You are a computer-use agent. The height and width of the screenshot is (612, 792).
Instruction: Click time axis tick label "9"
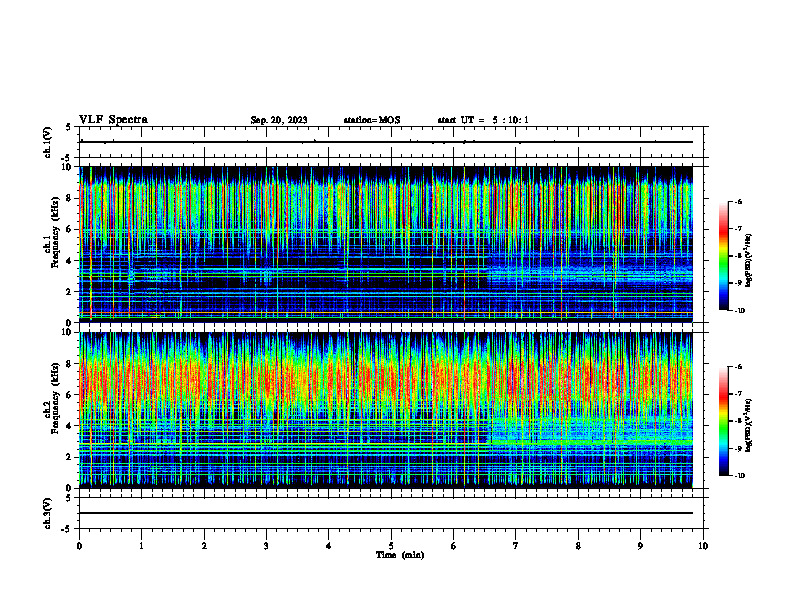click(640, 546)
